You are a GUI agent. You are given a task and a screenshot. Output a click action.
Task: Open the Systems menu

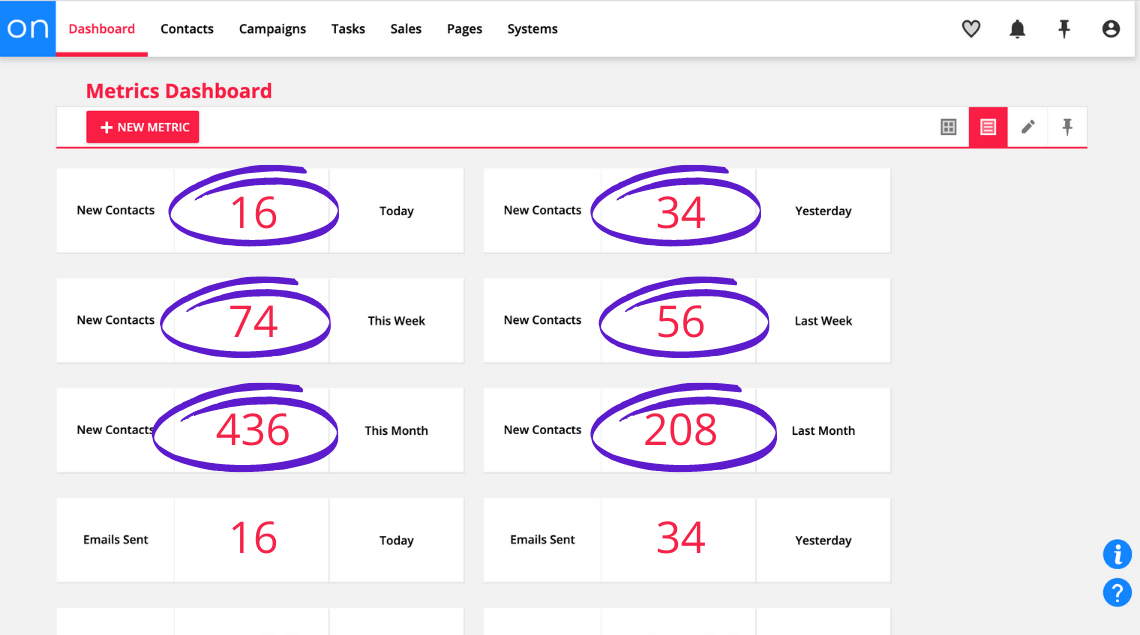coord(532,29)
